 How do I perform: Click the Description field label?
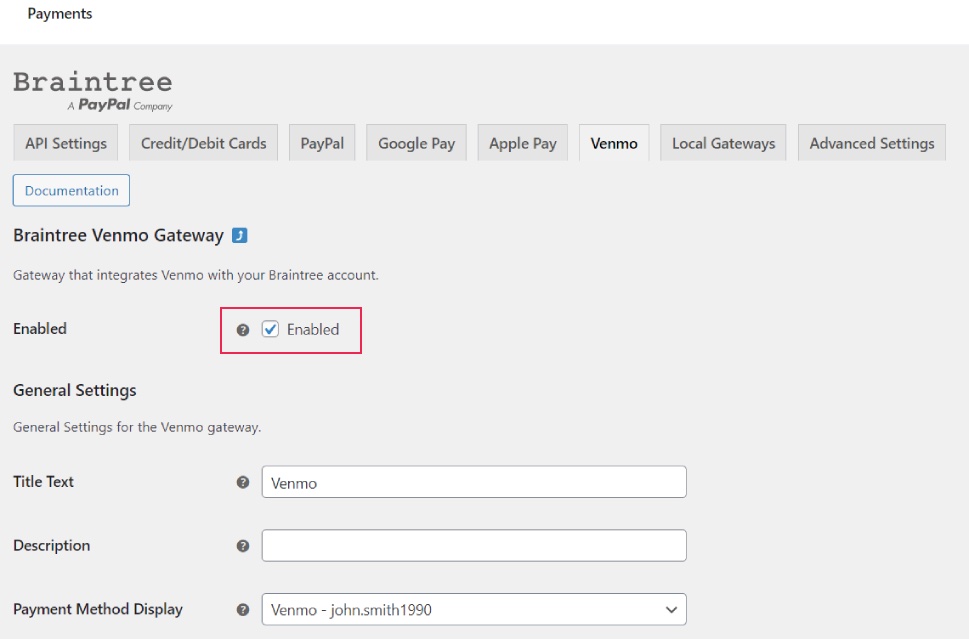tap(51, 546)
